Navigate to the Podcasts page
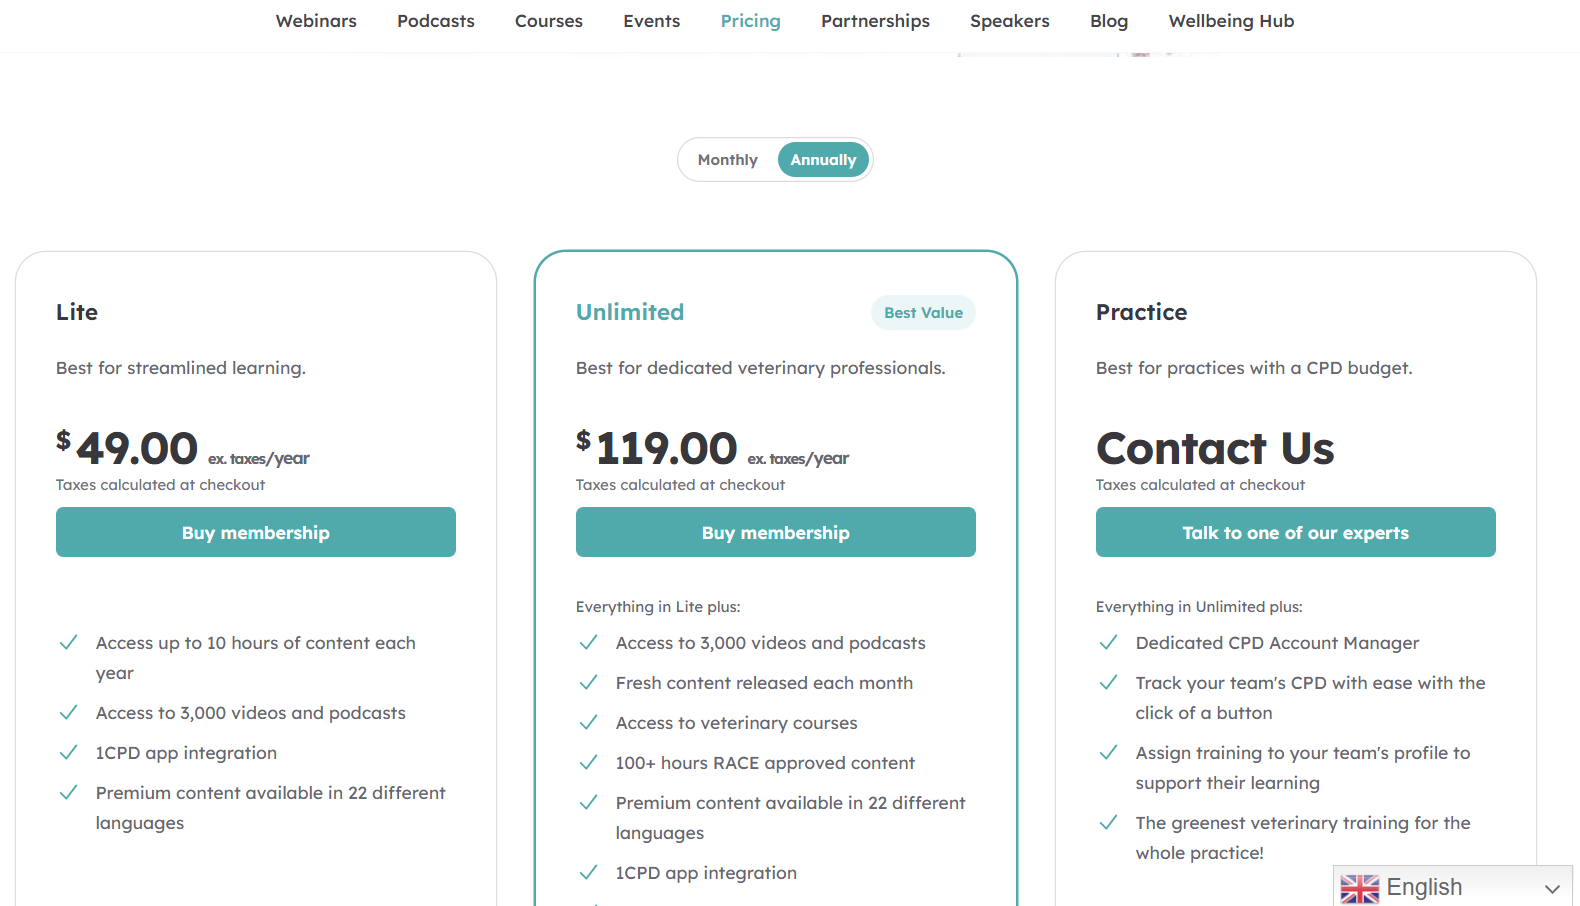Viewport: 1580px width, 906px height. pyautogui.click(x=435, y=20)
